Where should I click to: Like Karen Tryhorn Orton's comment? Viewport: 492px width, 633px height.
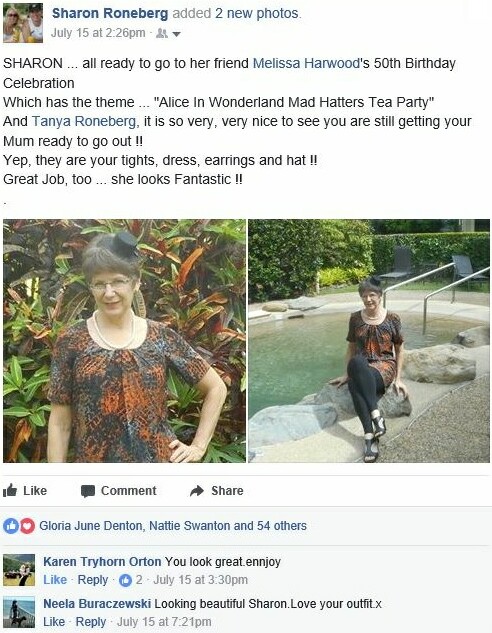coord(55,580)
